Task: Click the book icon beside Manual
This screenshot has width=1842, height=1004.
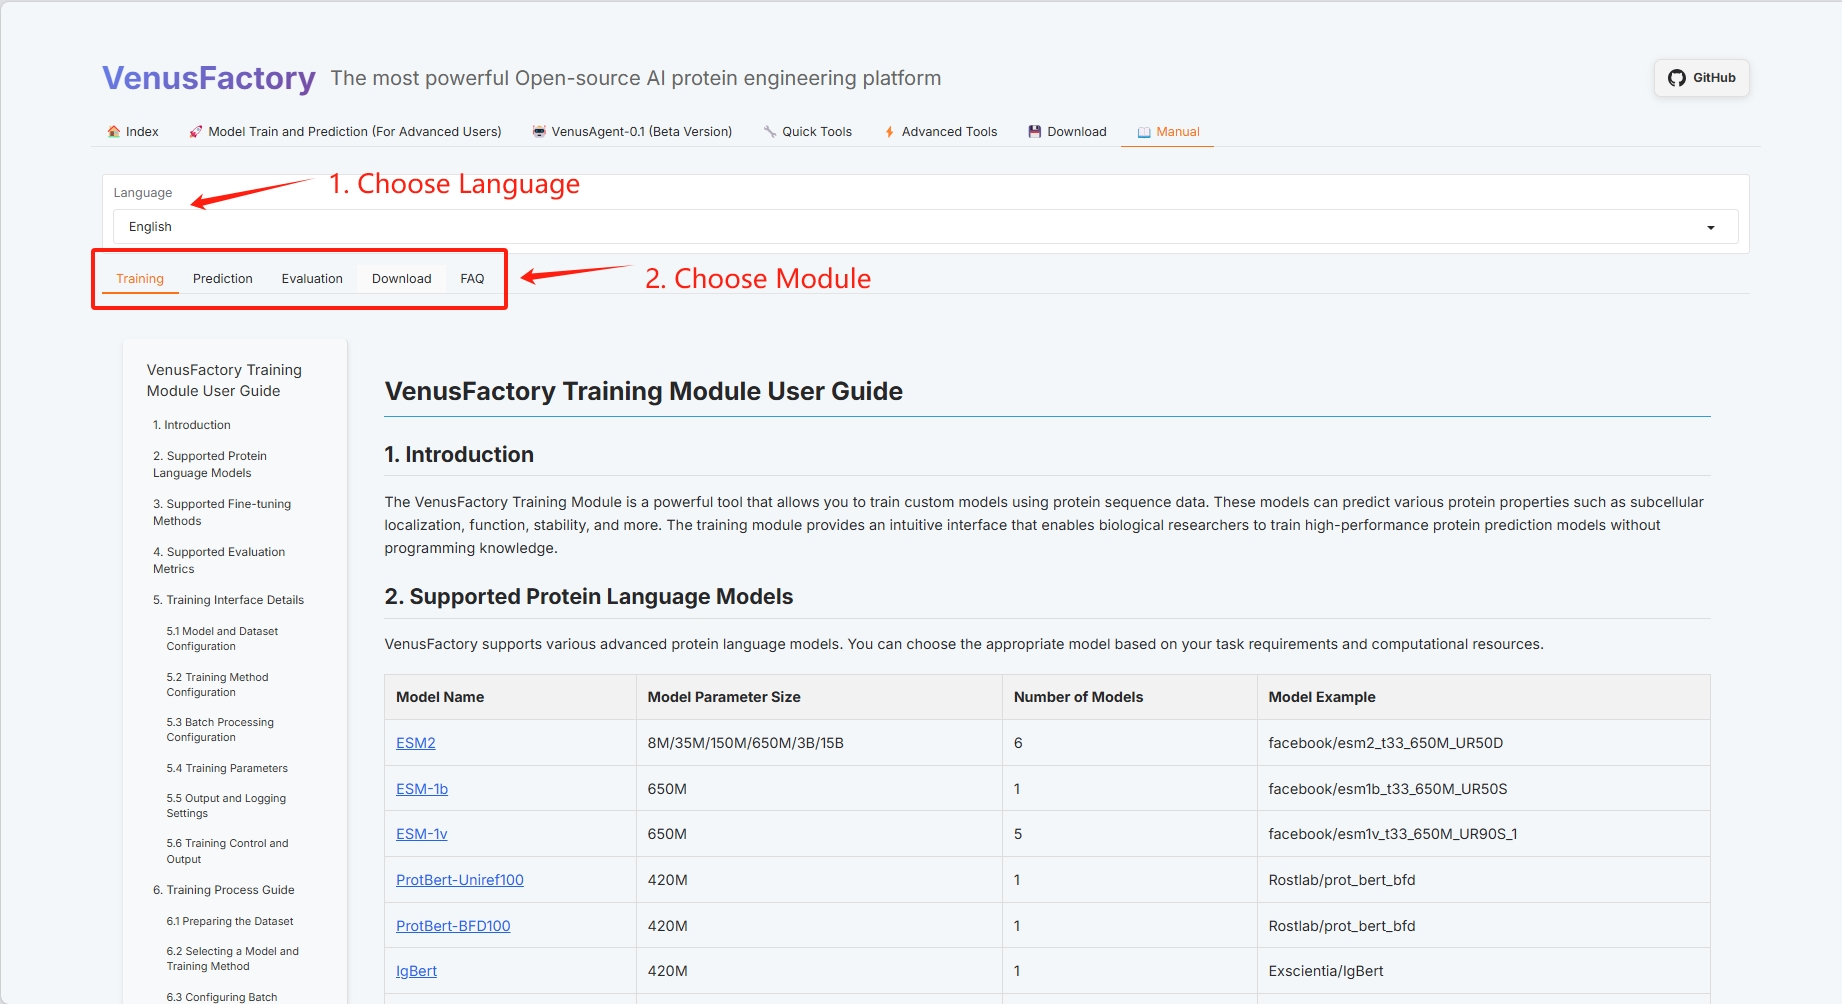Action: point(1144,132)
